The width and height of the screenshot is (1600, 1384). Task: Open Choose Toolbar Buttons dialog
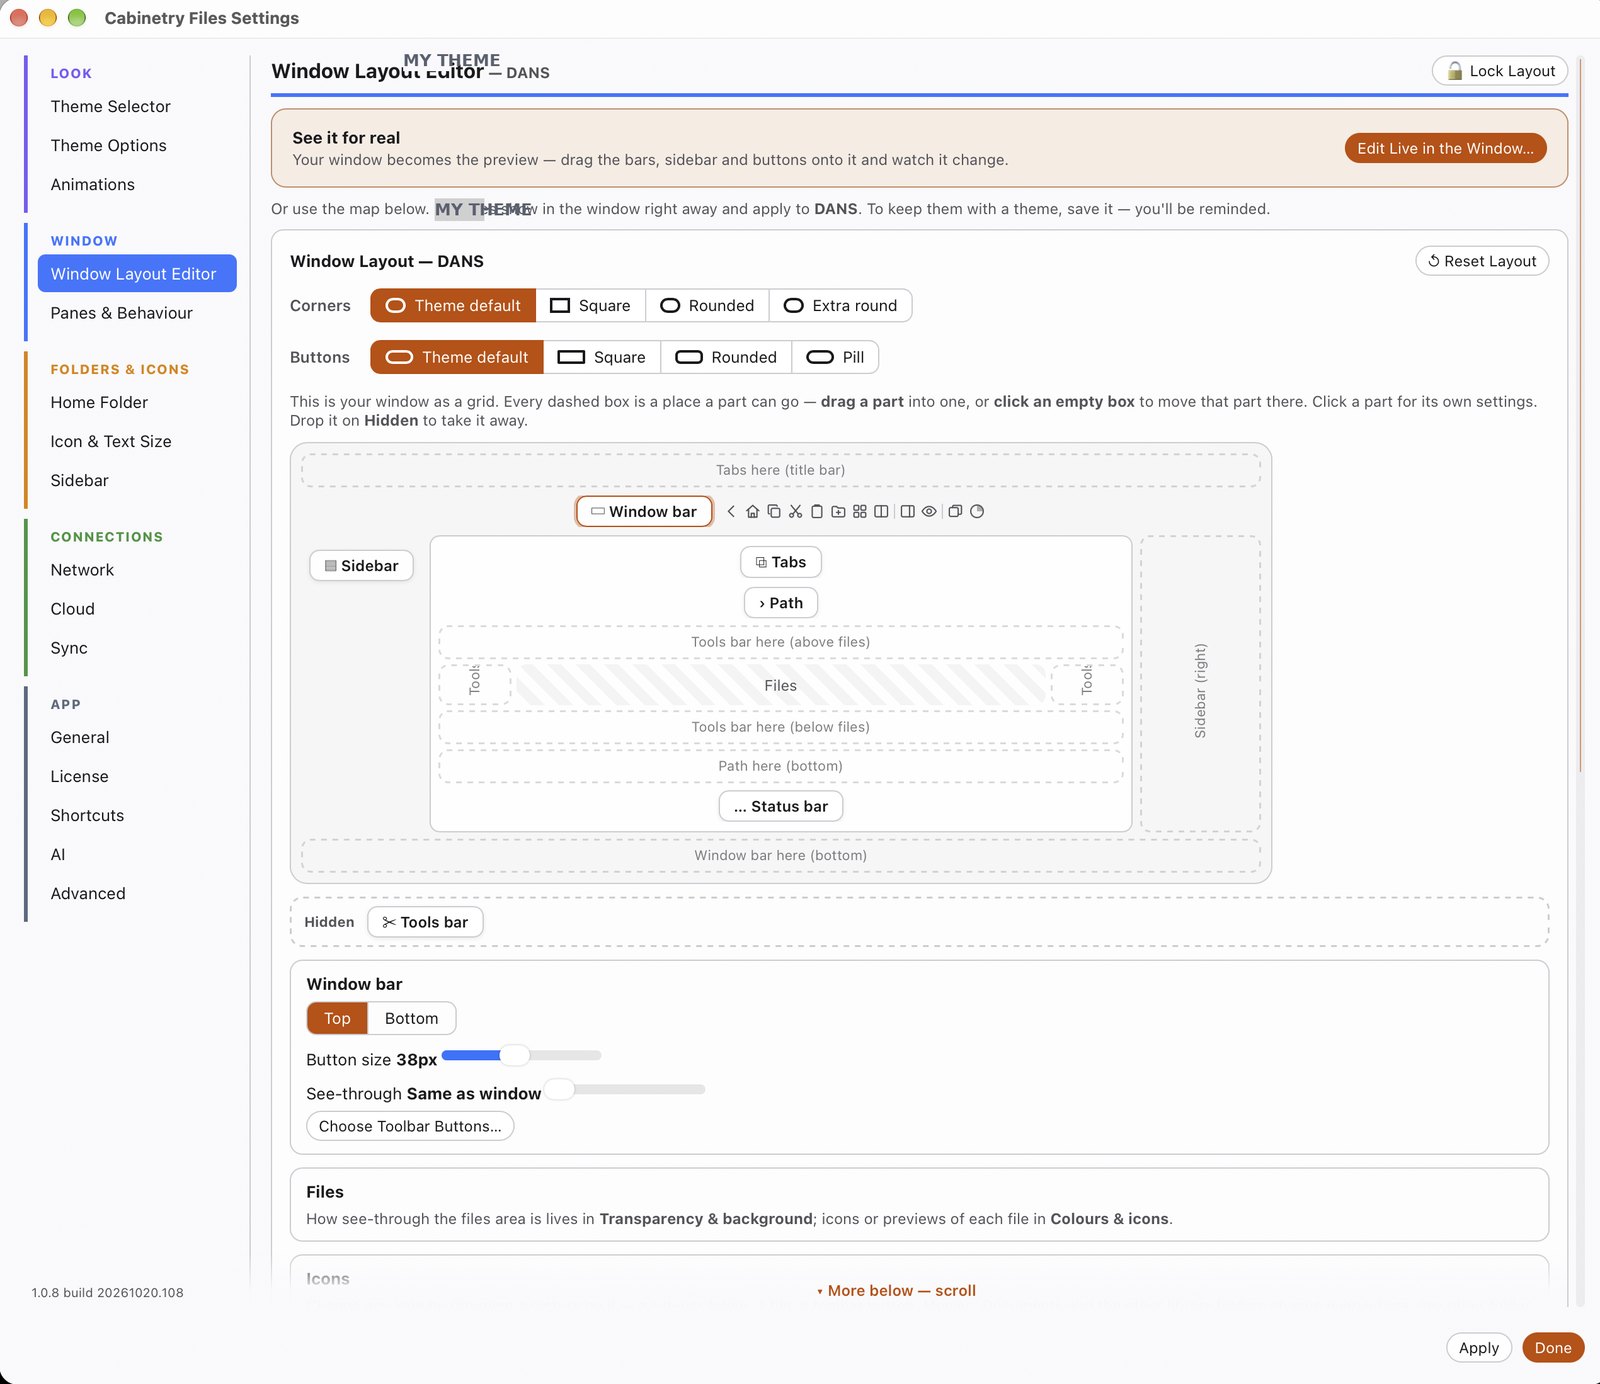click(x=410, y=1126)
